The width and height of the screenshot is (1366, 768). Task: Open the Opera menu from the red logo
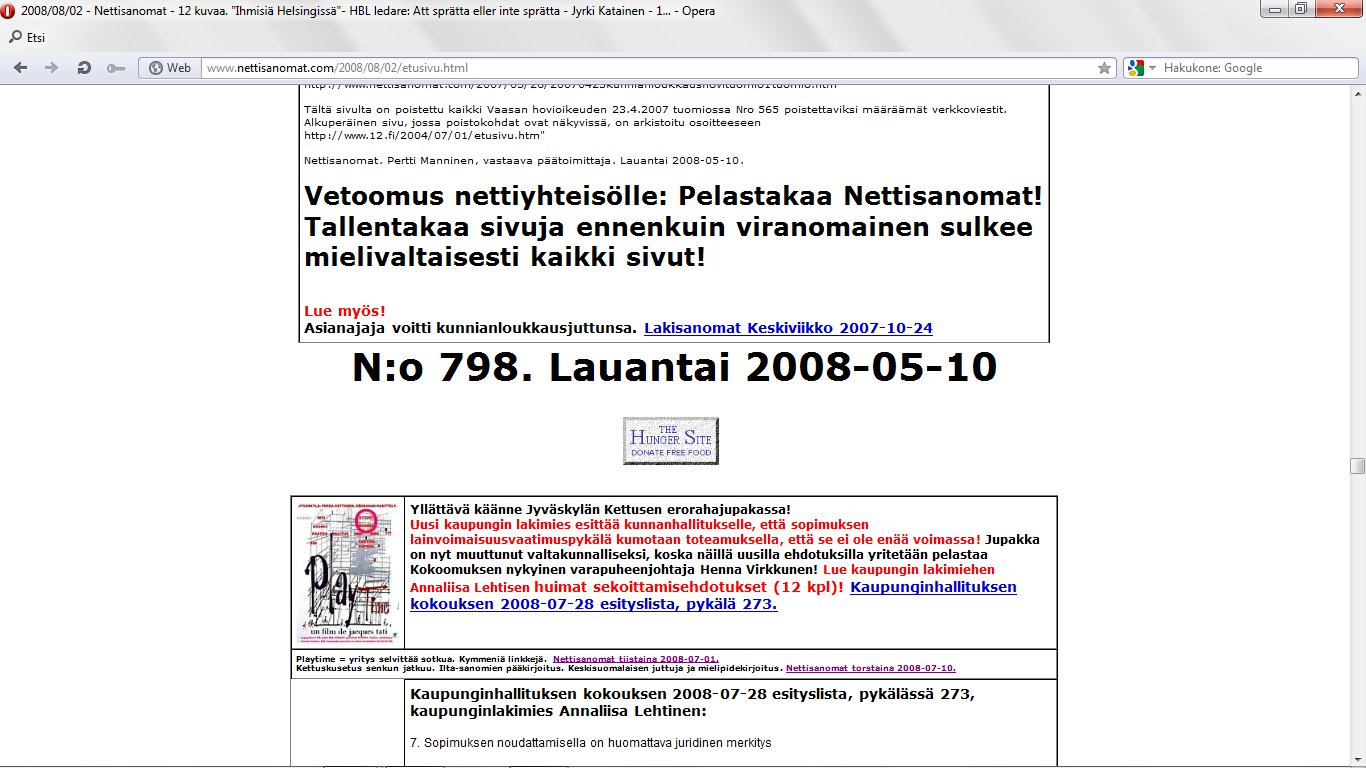(8, 10)
